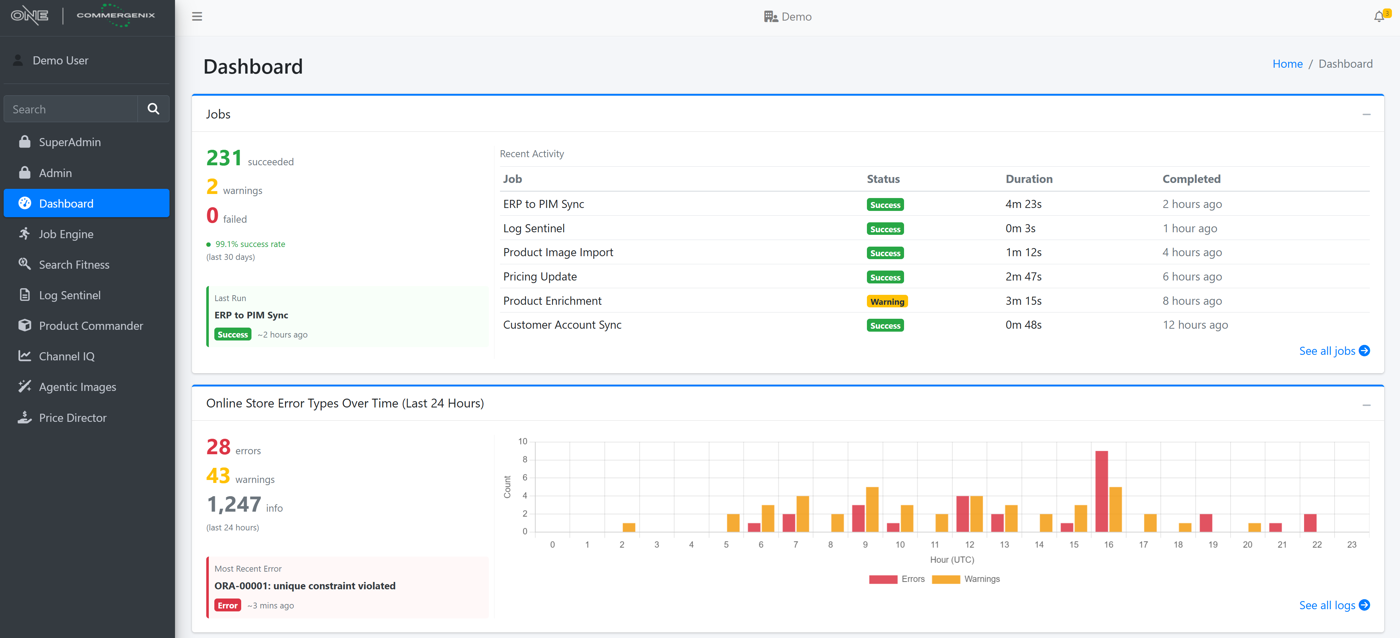Select the Product Image Import job row
Viewport: 1400px width, 638px height.
[x=935, y=252]
